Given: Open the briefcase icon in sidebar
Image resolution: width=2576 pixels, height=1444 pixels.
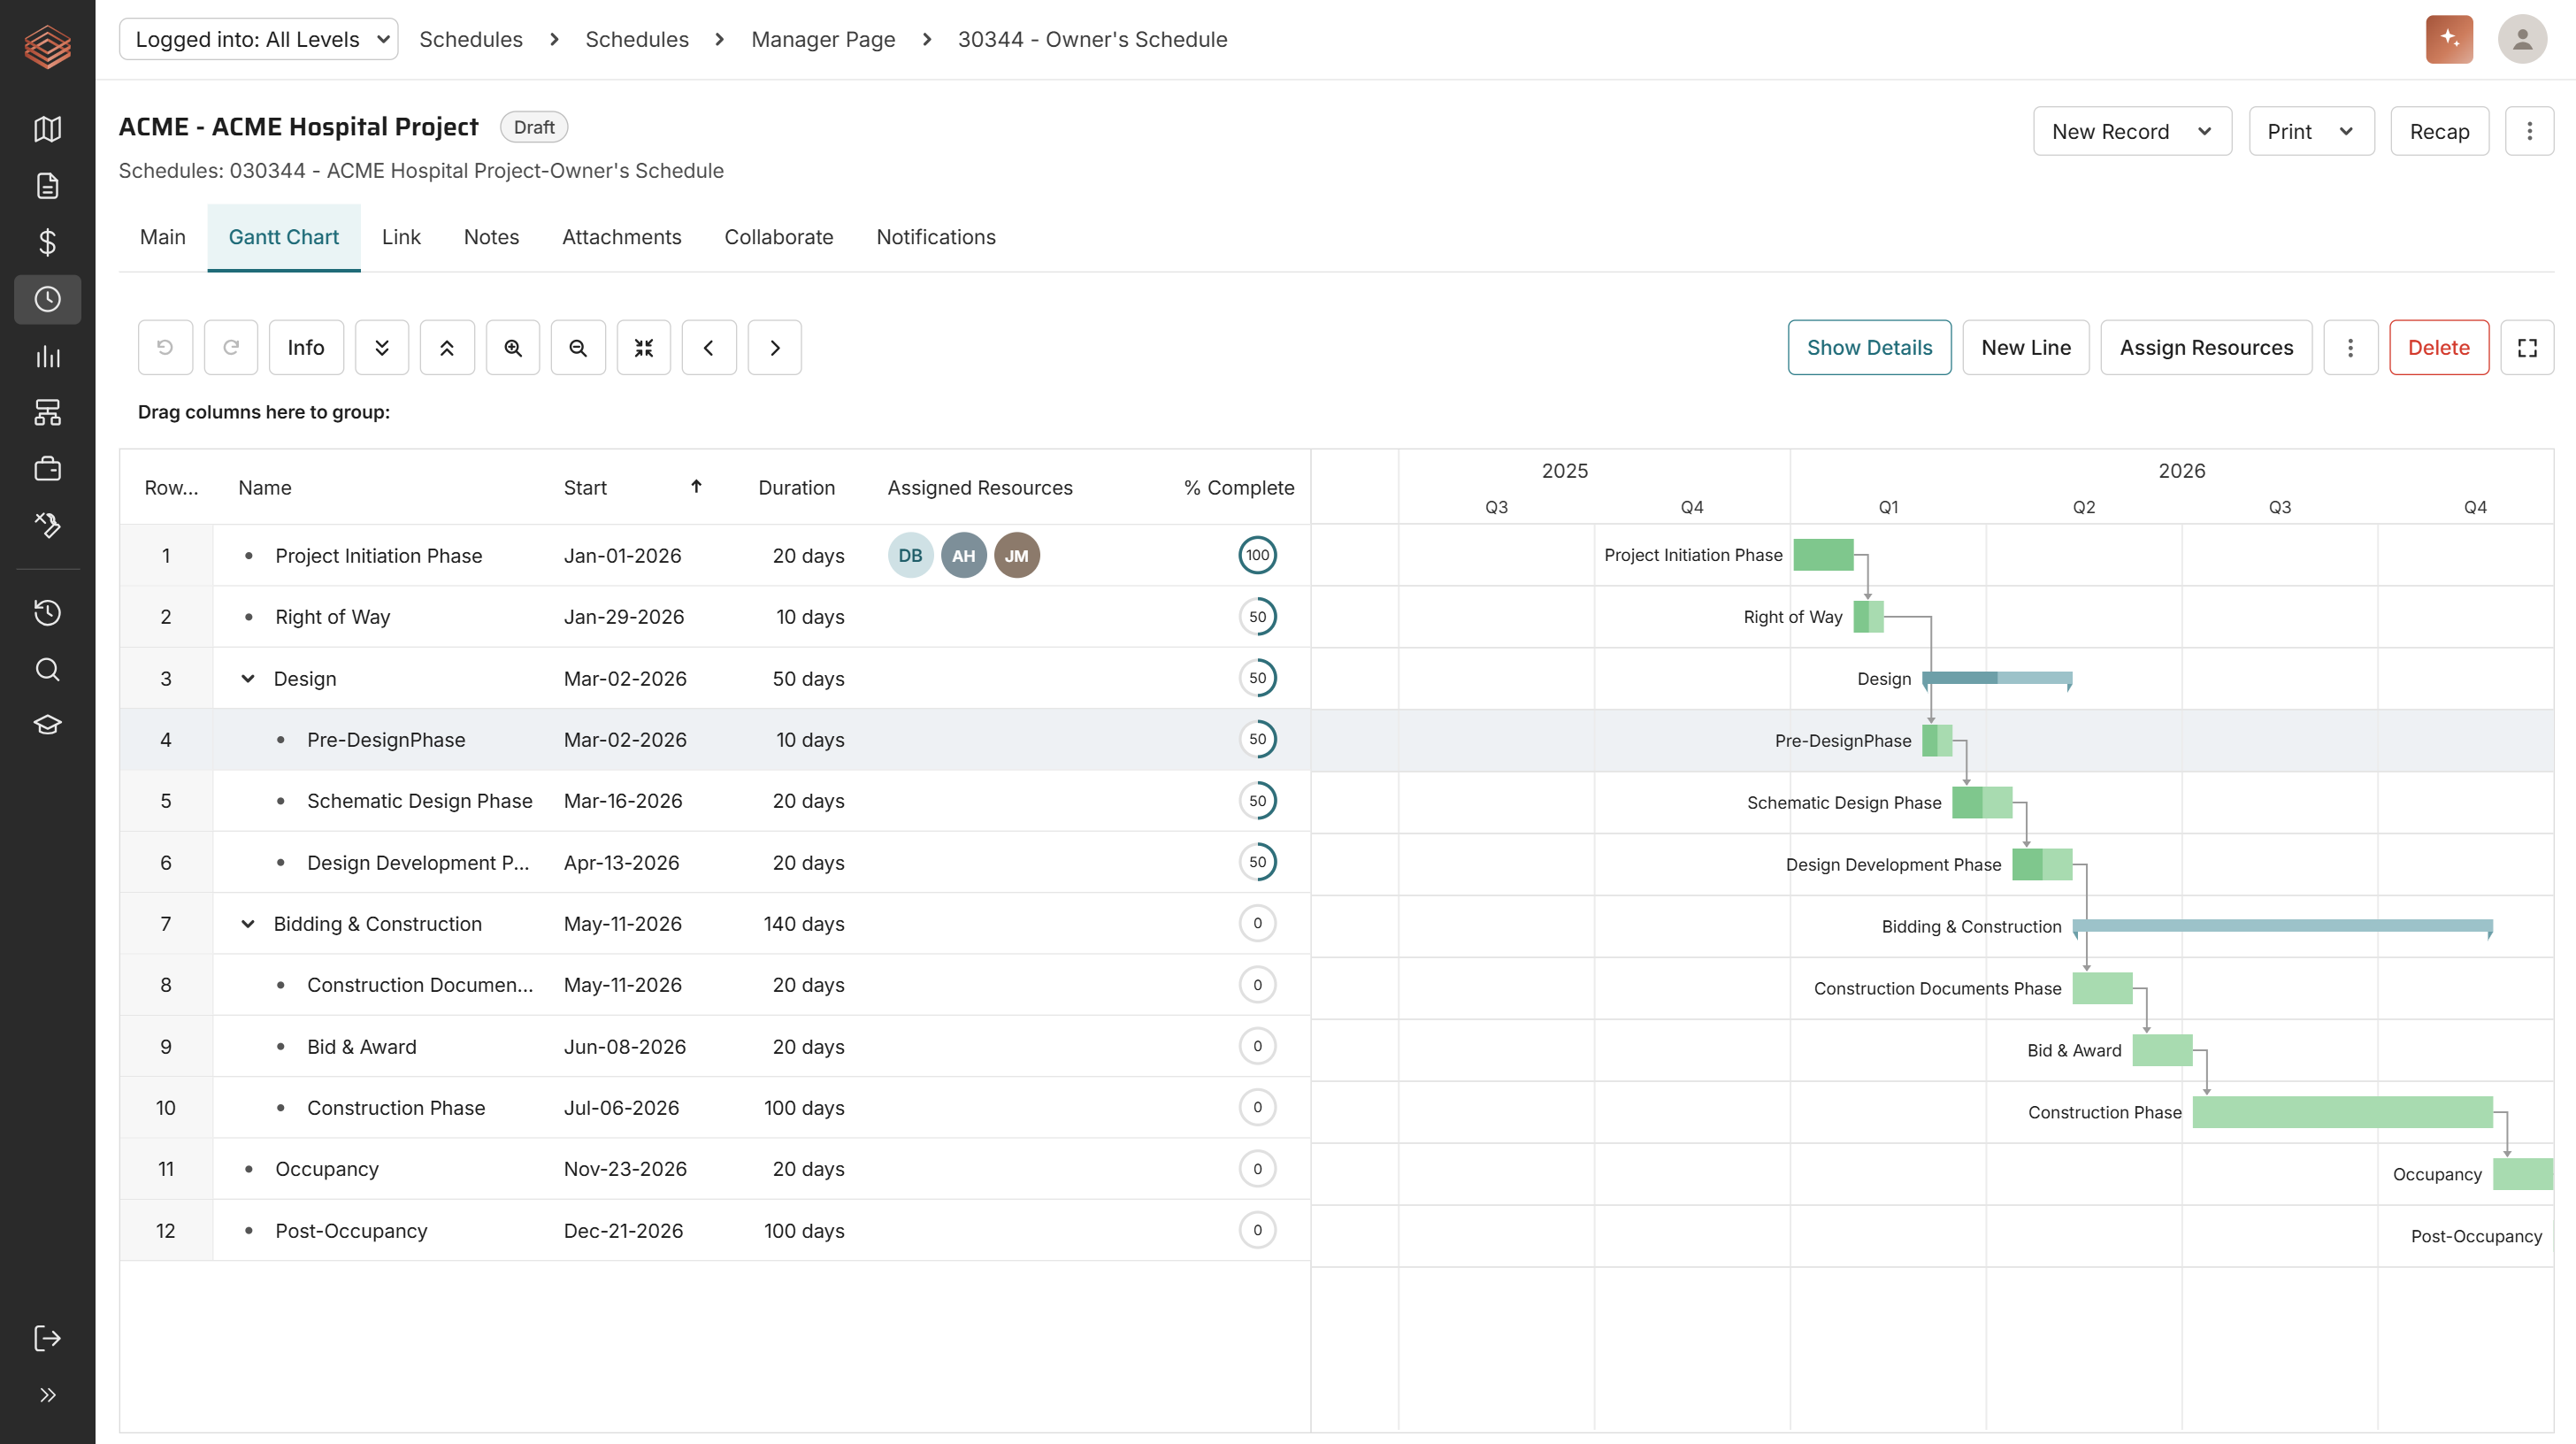Looking at the screenshot, I should 47,468.
